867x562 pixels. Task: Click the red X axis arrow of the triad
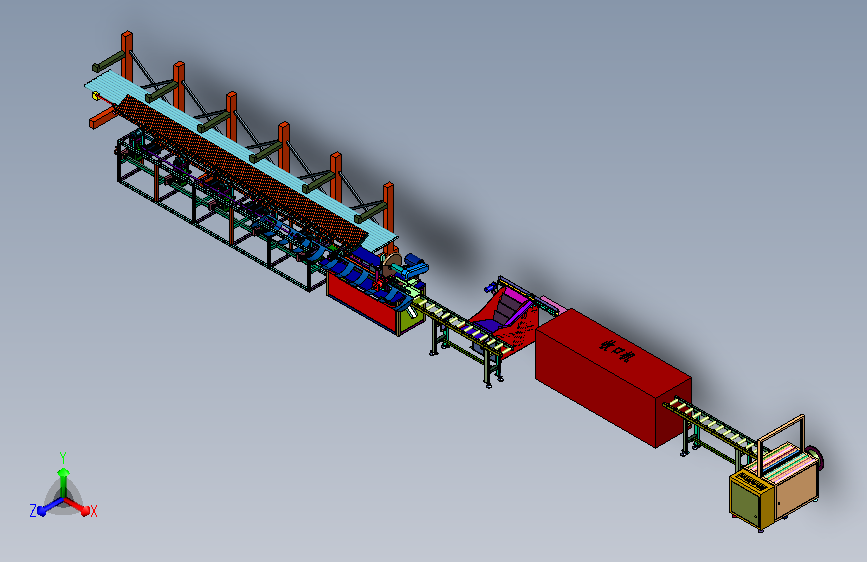click(78, 506)
